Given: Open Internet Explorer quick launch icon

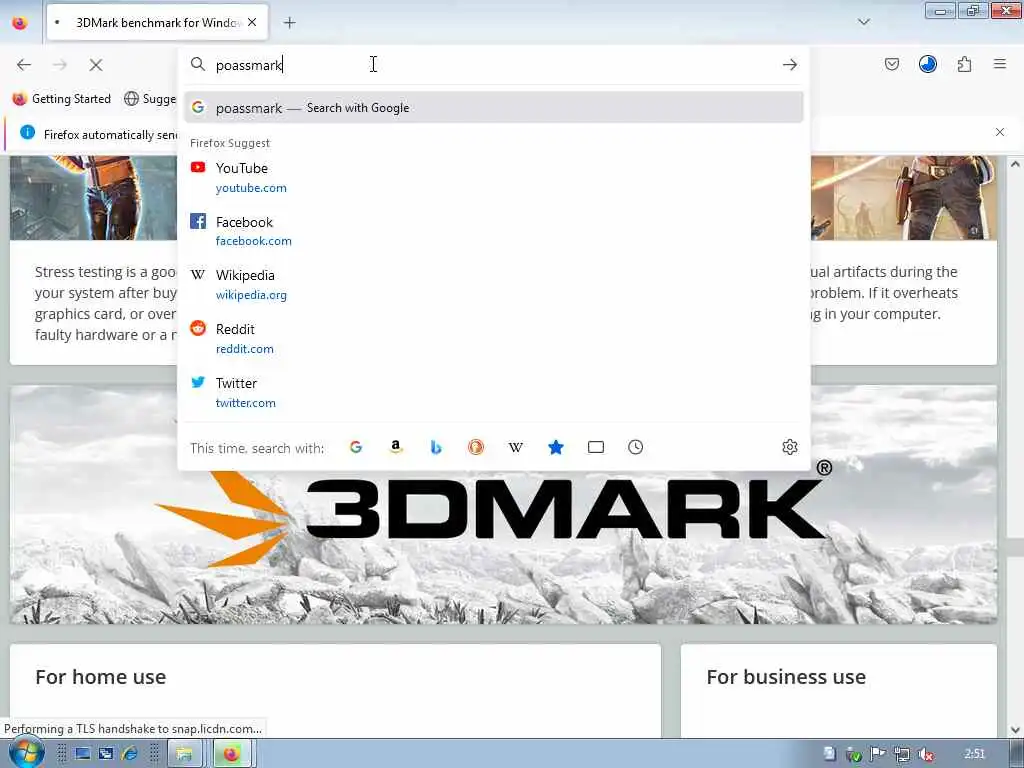Looking at the screenshot, I should pos(130,754).
